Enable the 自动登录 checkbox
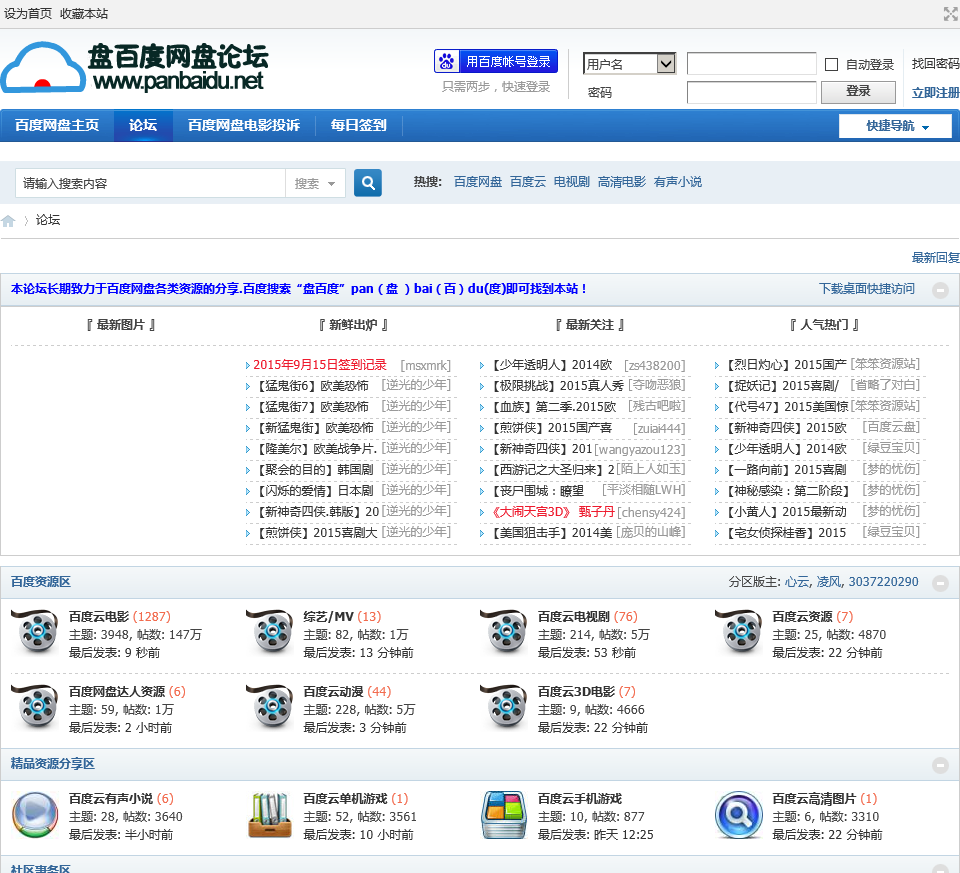960x873 pixels. [831, 64]
